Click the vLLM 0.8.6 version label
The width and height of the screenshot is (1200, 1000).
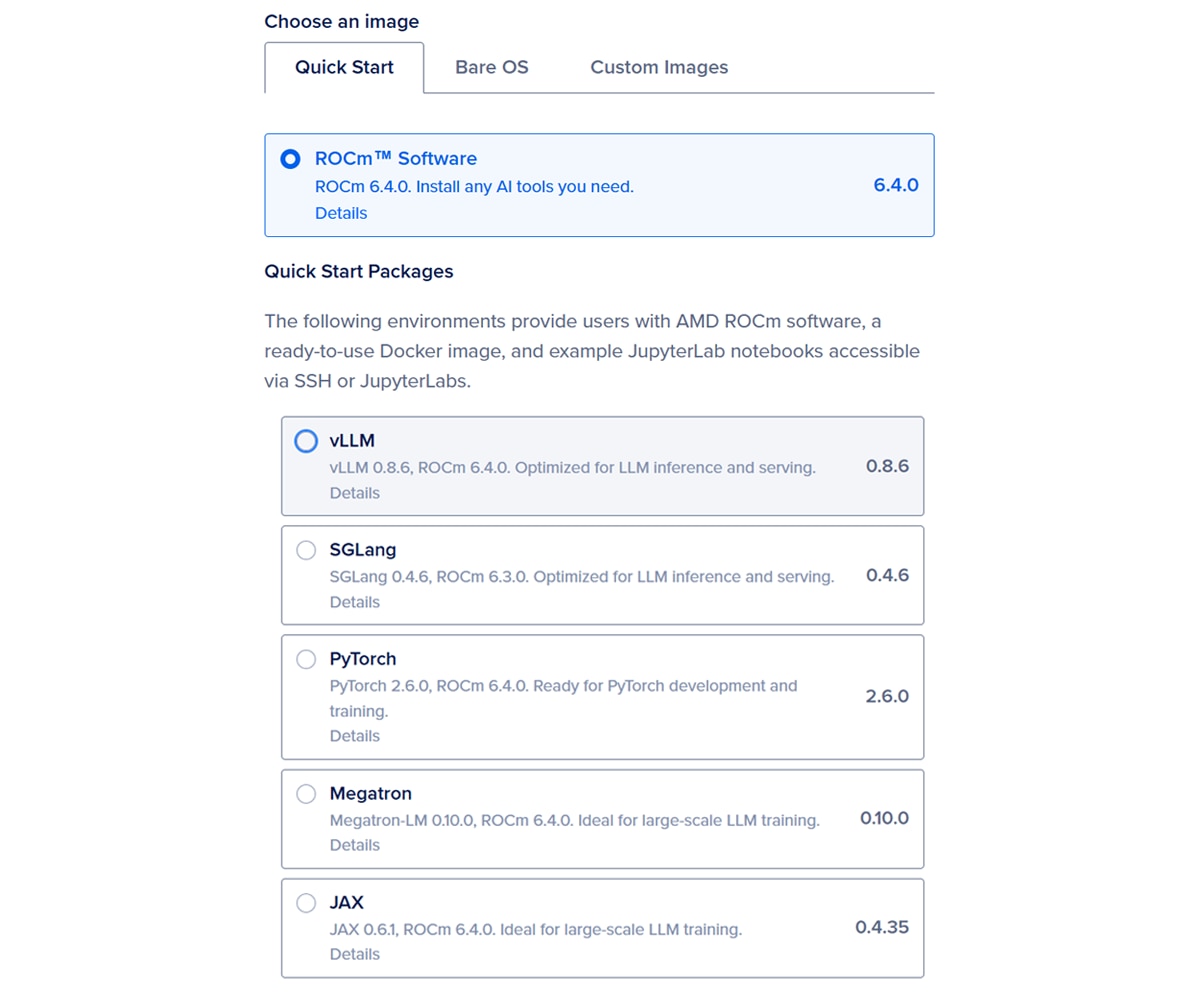pyautogui.click(x=887, y=466)
